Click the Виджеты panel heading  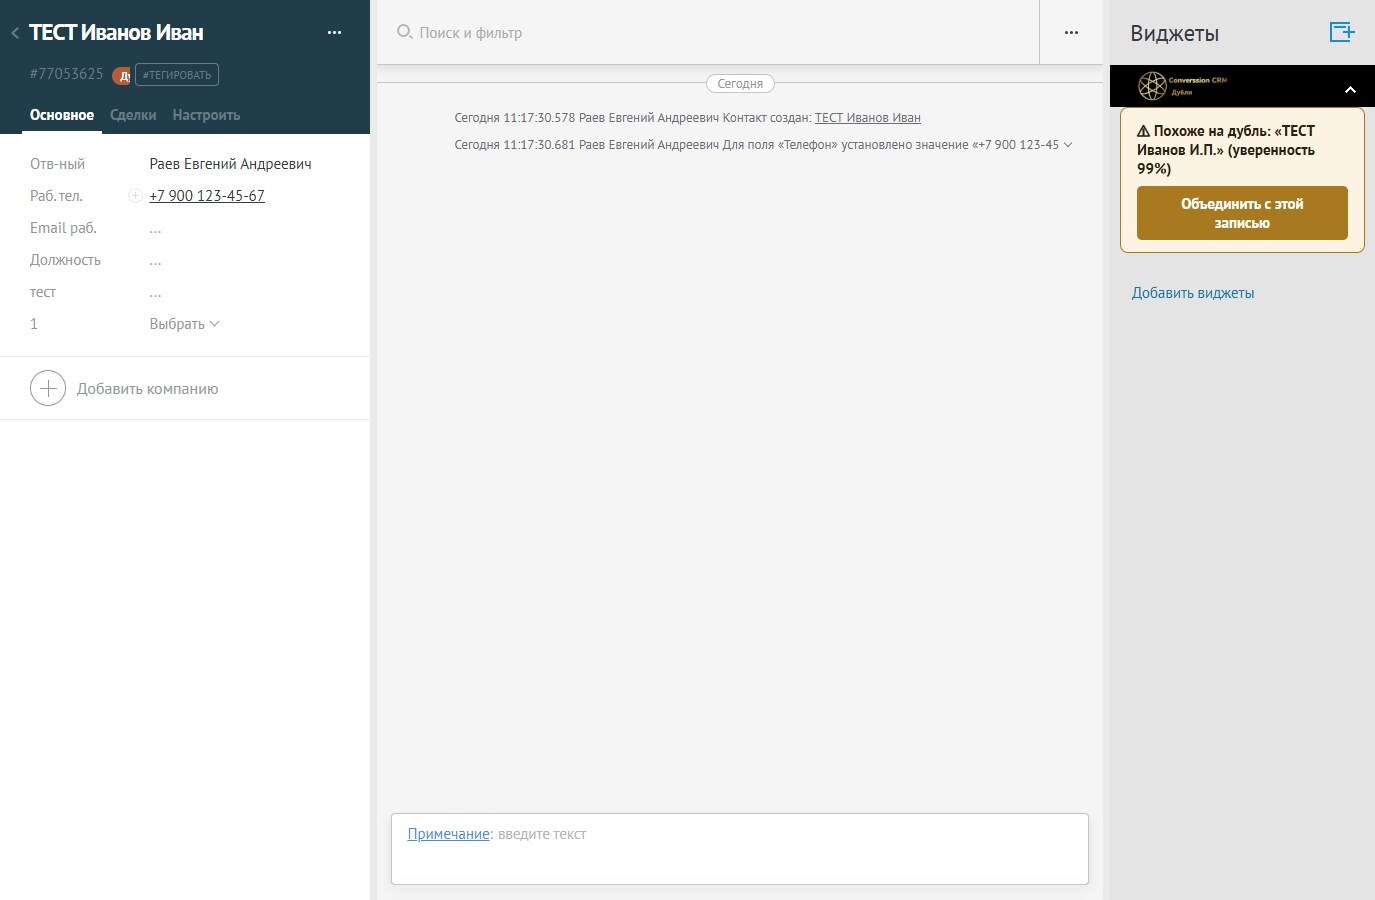click(1174, 33)
